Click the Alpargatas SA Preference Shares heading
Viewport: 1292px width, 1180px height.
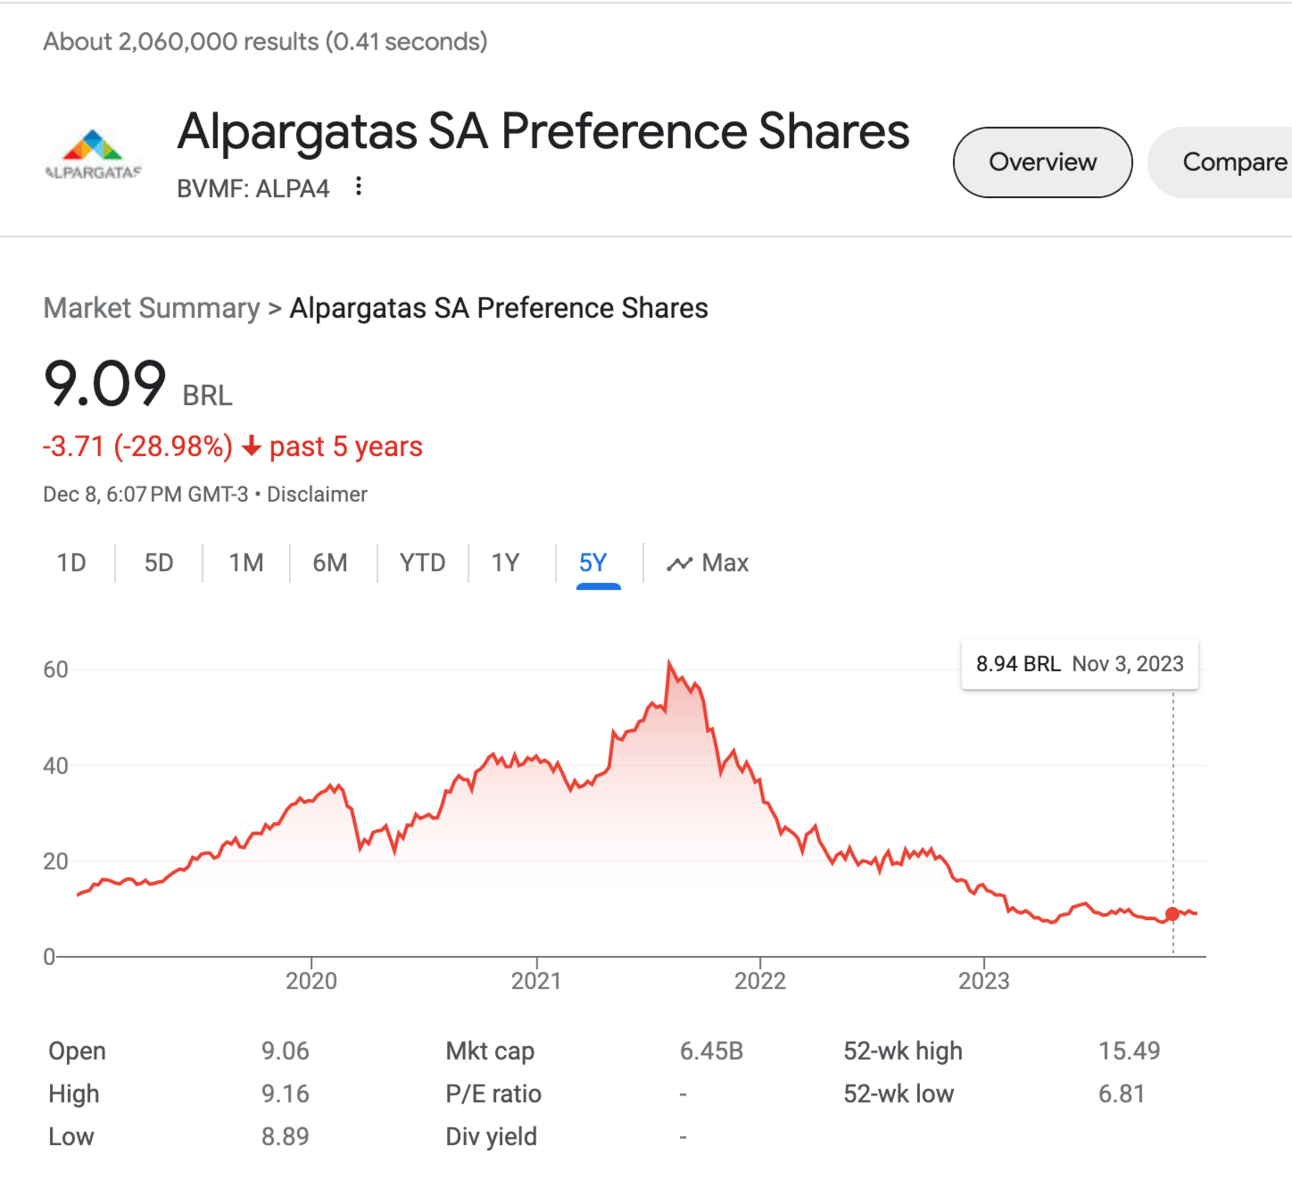pyautogui.click(x=543, y=131)
